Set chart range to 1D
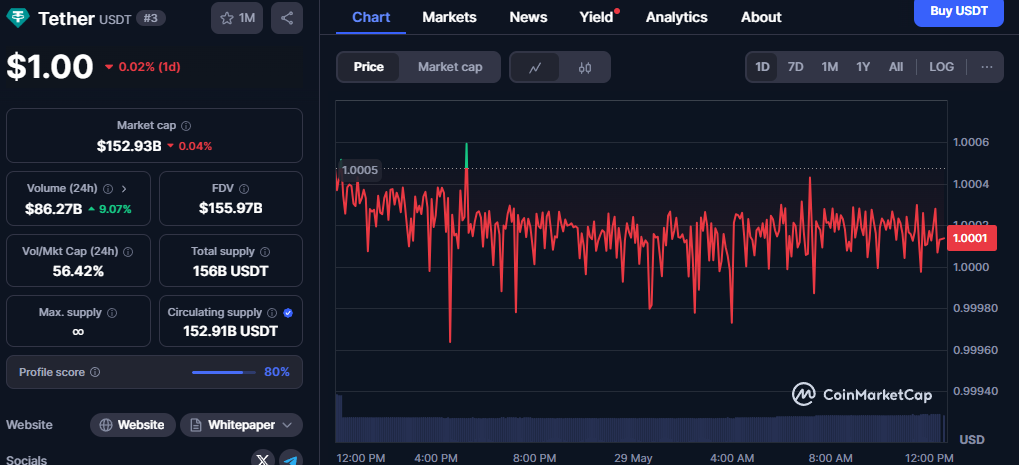 (762, 67)
